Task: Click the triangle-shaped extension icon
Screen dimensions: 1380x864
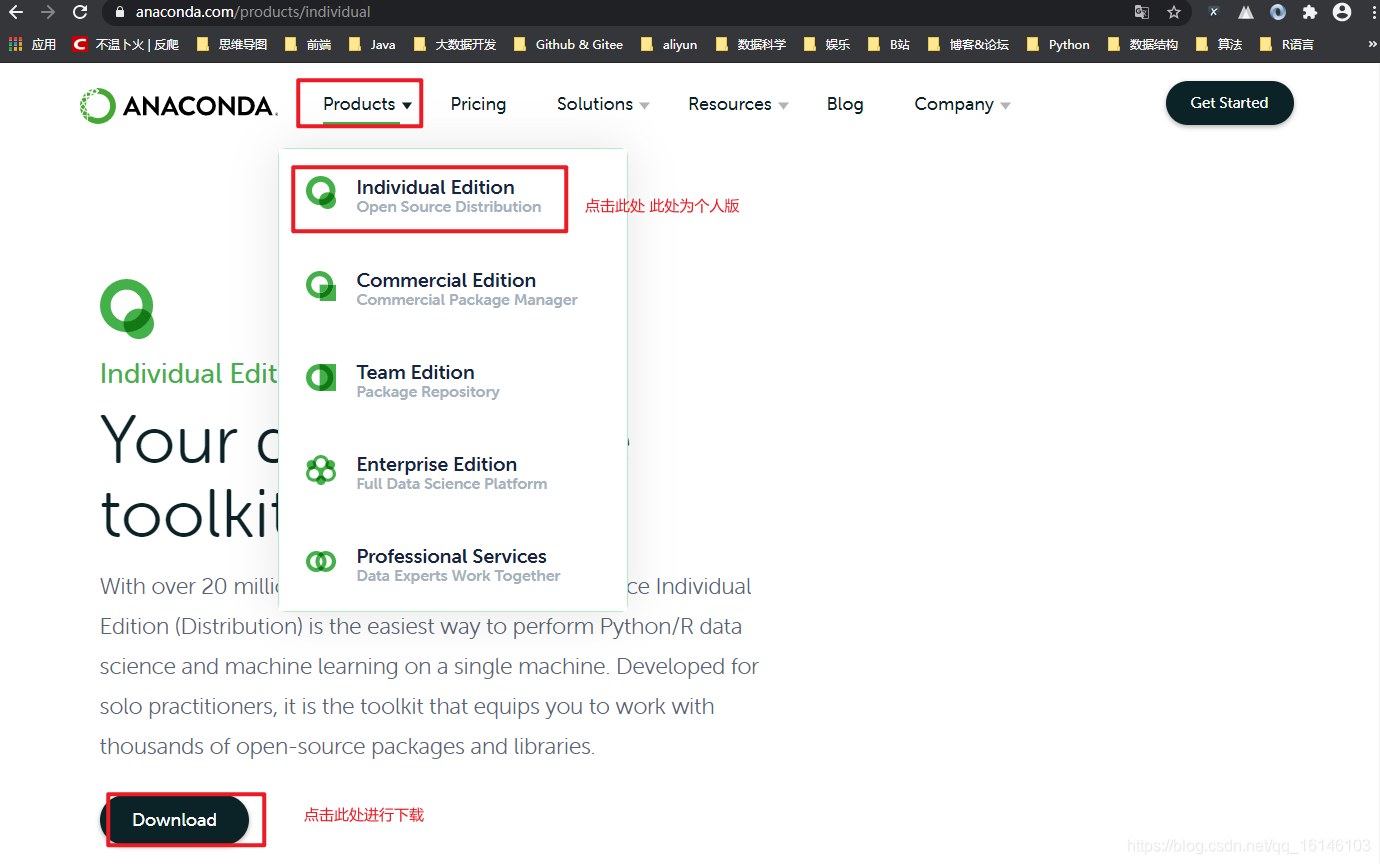Action: pyautogui.click(x=1246, y=12)
